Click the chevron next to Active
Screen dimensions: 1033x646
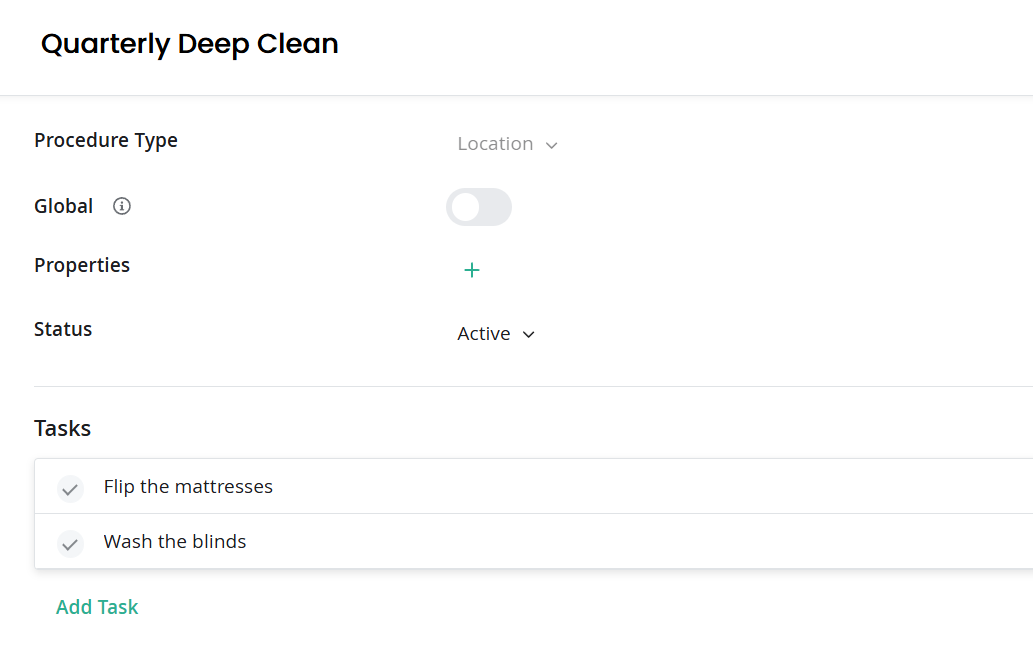click(x=528, y=335)
